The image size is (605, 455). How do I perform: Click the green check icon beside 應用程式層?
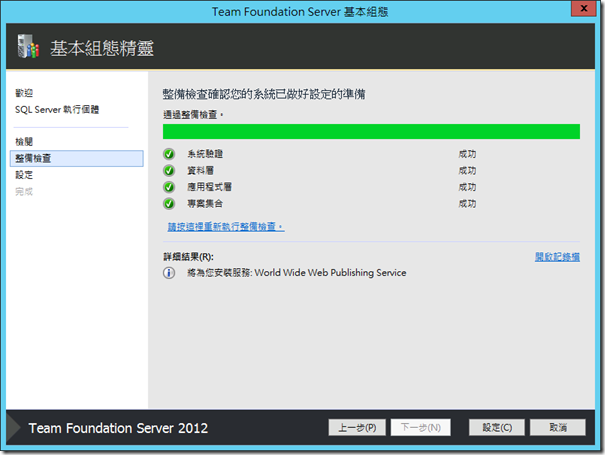(x=169, y=187)
